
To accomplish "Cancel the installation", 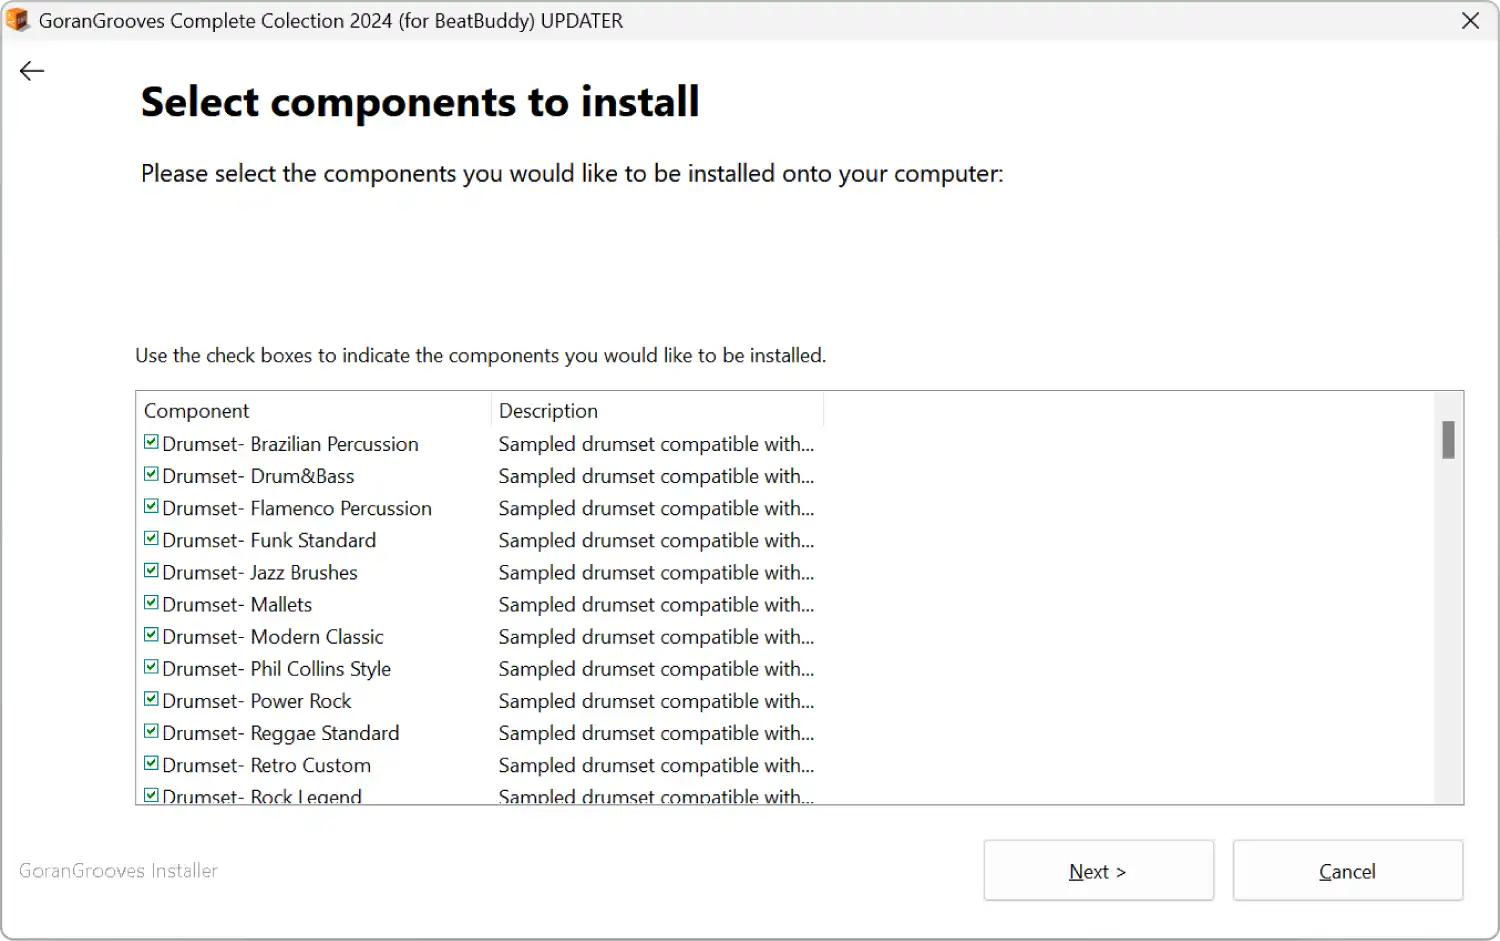I will 1347,871.
